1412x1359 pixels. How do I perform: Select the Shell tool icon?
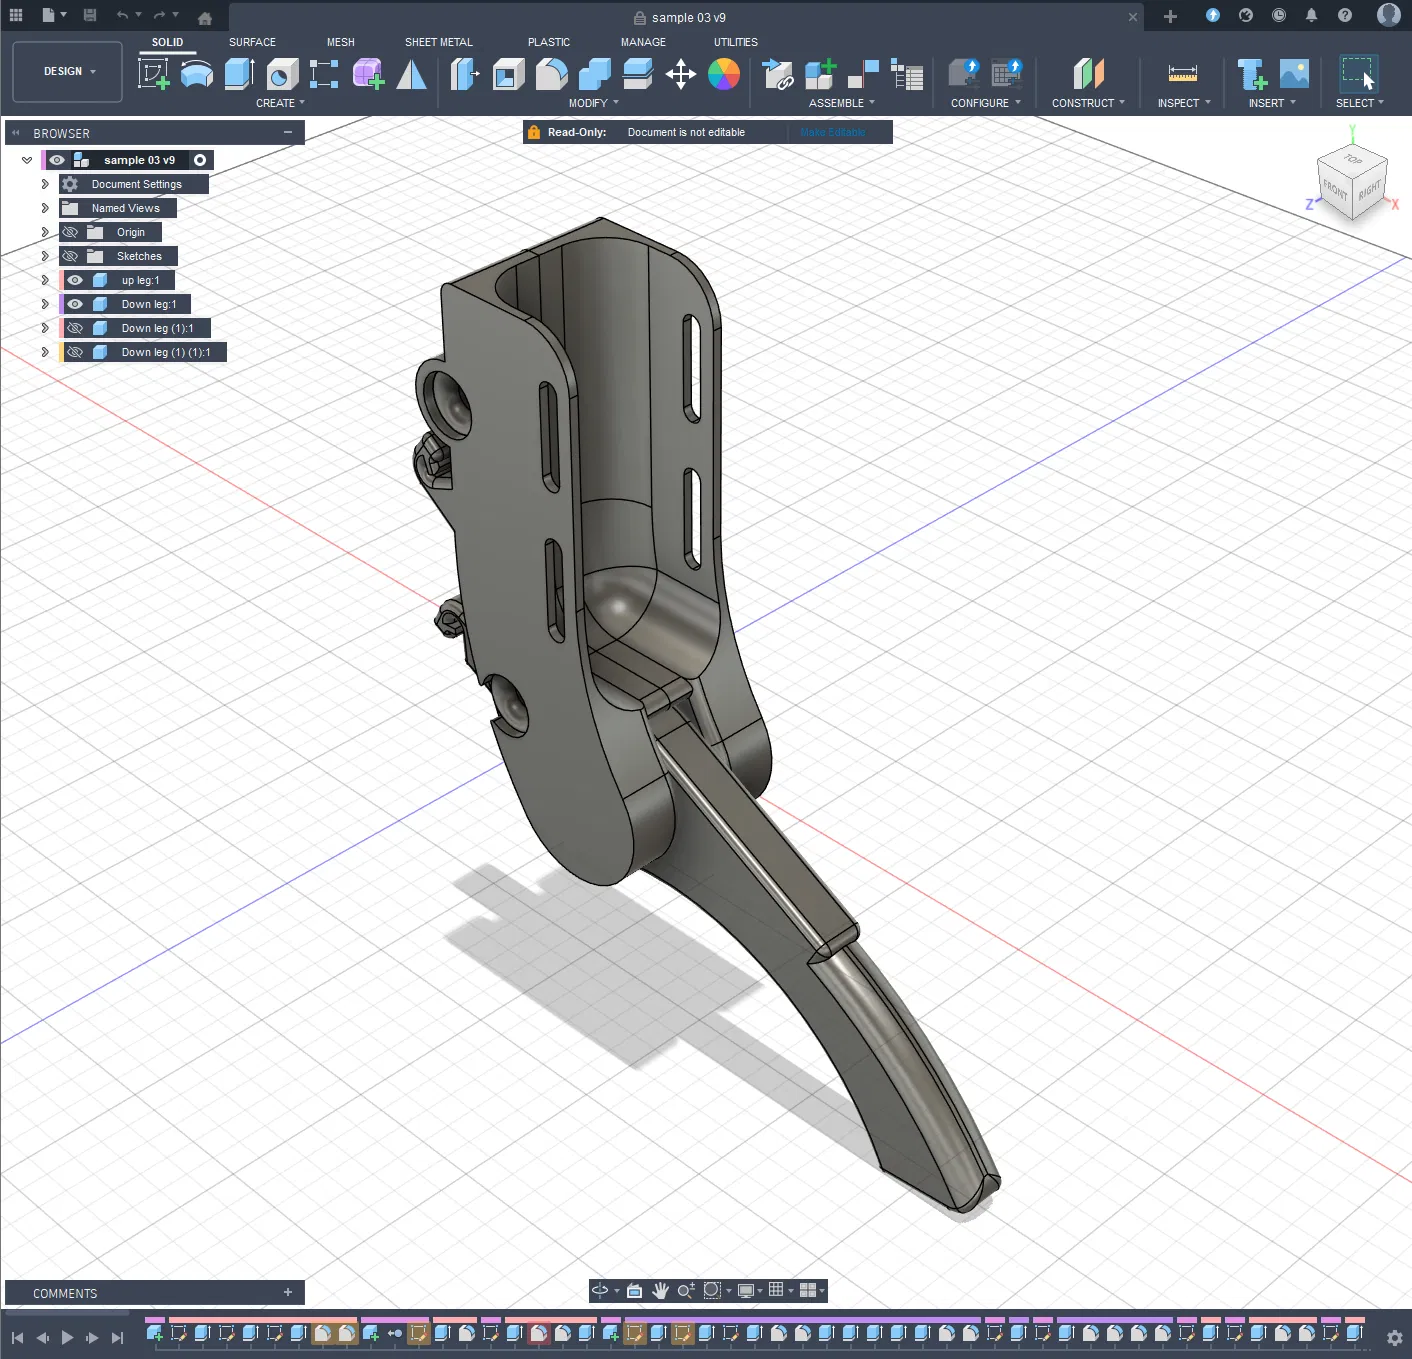[508, 74]
